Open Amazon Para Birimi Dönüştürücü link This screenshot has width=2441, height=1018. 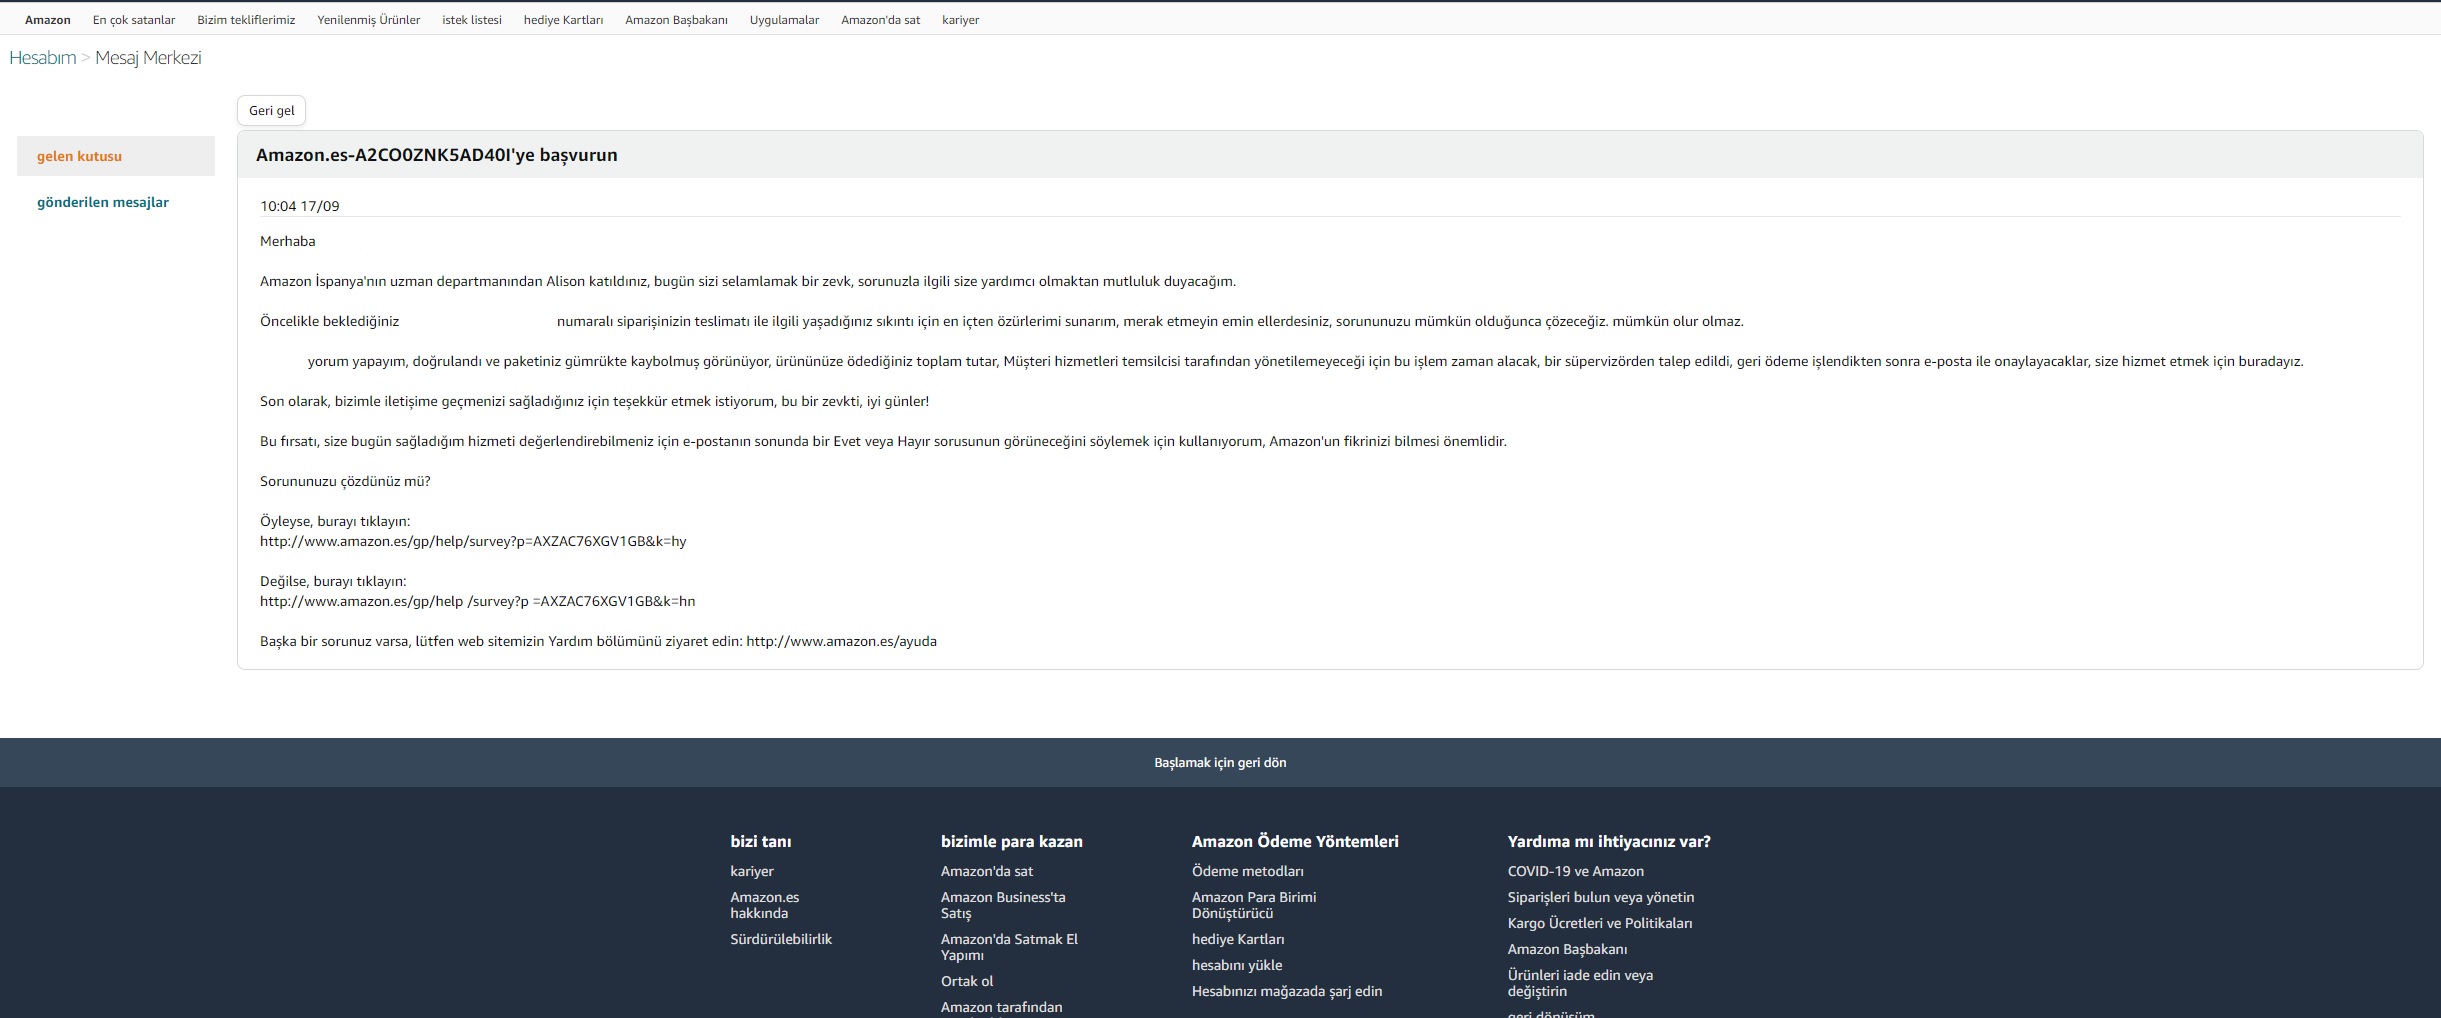point(1254,905)
